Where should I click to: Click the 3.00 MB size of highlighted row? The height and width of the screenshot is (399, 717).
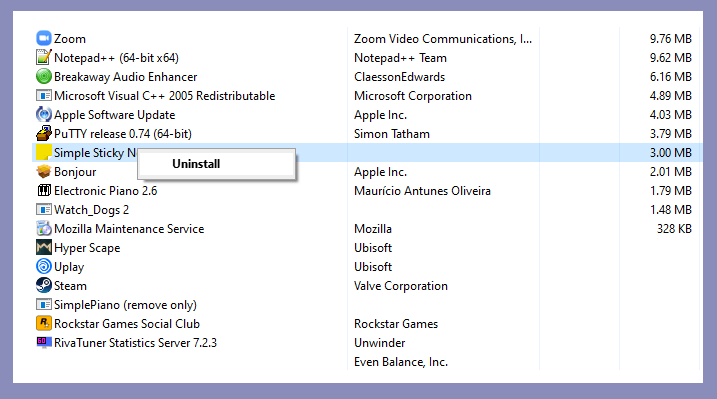(670, 153)
